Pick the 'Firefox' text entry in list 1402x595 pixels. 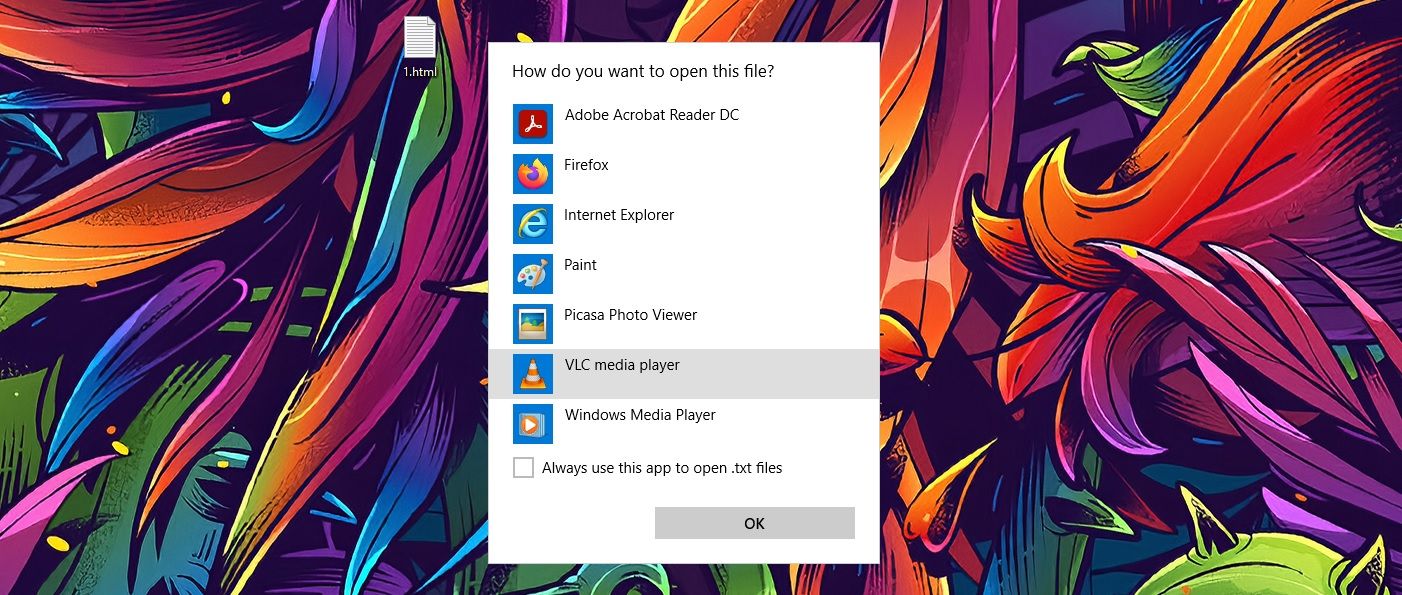(586, 165)
